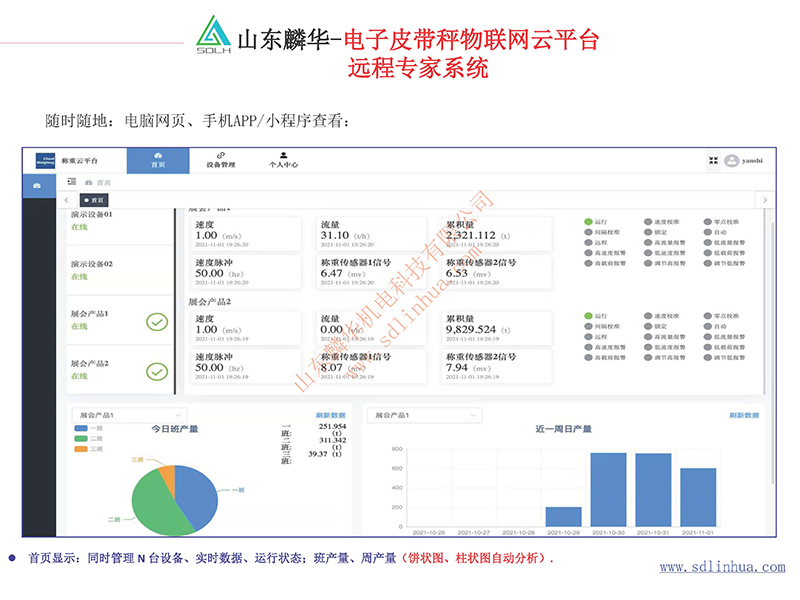
Task: Toggle fullscreen with the four-arrows icon
Action: tap(713, 161)
